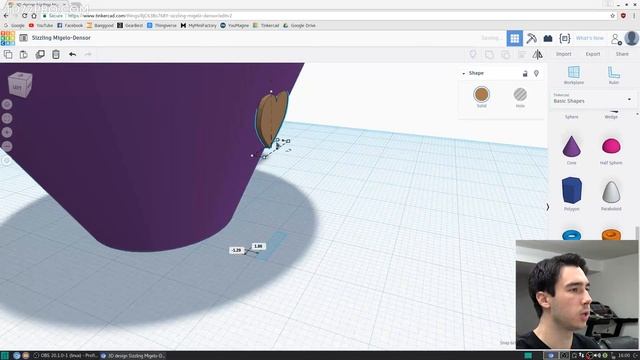This screenshot has height=360, width=640.
Task: Collapse the shapes panel chevron
Action: [548, 207]
